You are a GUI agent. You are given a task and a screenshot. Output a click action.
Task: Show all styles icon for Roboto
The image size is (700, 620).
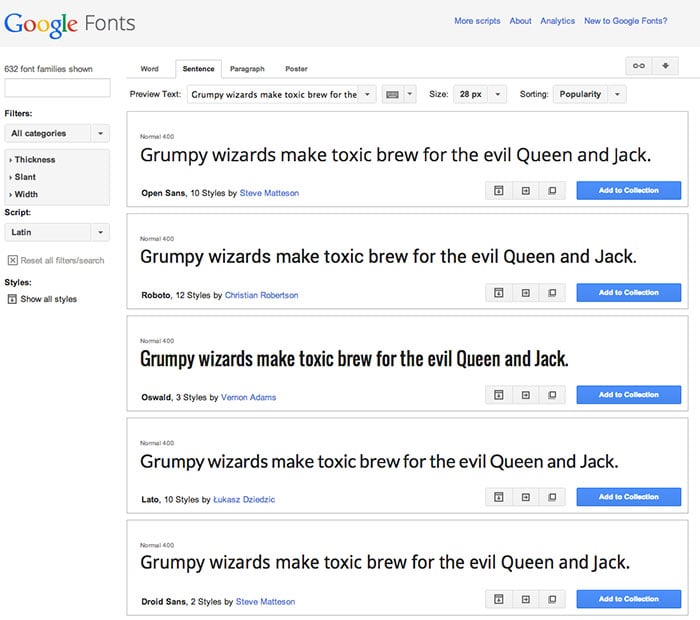coord(499,293)
